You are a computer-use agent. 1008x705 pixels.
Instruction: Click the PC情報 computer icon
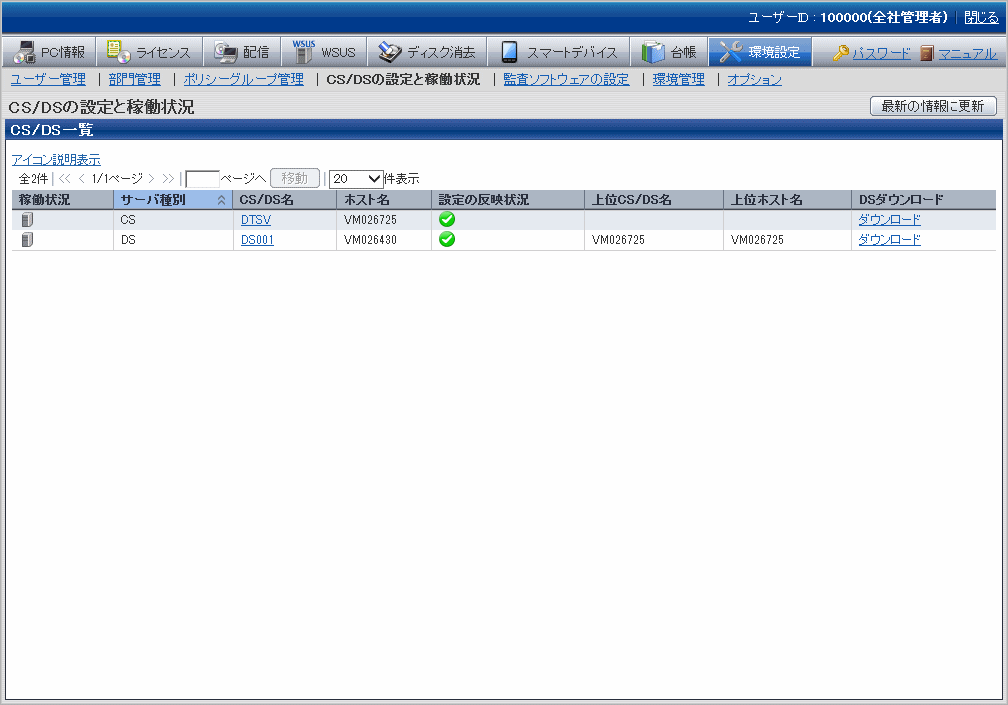tap(25, 53)
